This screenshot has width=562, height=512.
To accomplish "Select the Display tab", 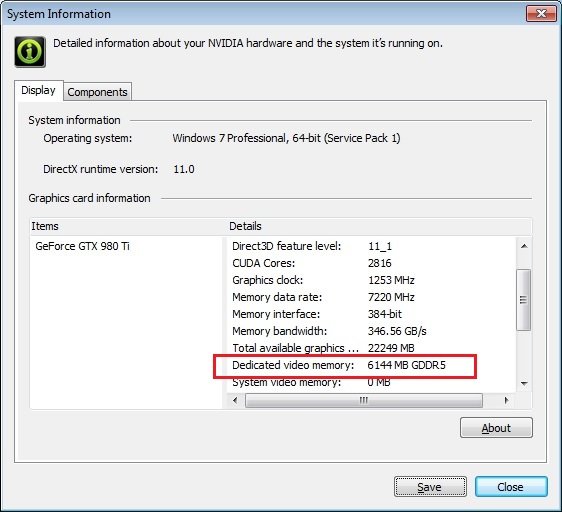I will point(39,90).
